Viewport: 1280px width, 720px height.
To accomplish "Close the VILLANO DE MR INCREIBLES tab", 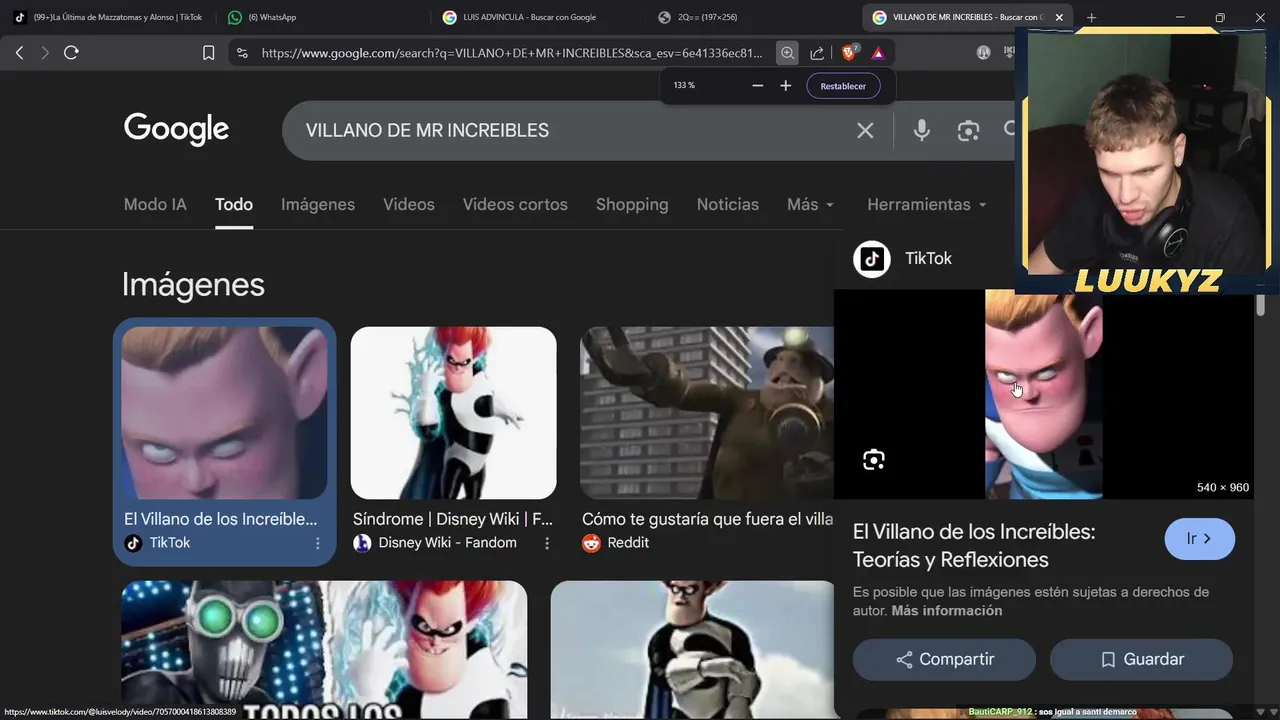I will click(x=1059, y=17).
